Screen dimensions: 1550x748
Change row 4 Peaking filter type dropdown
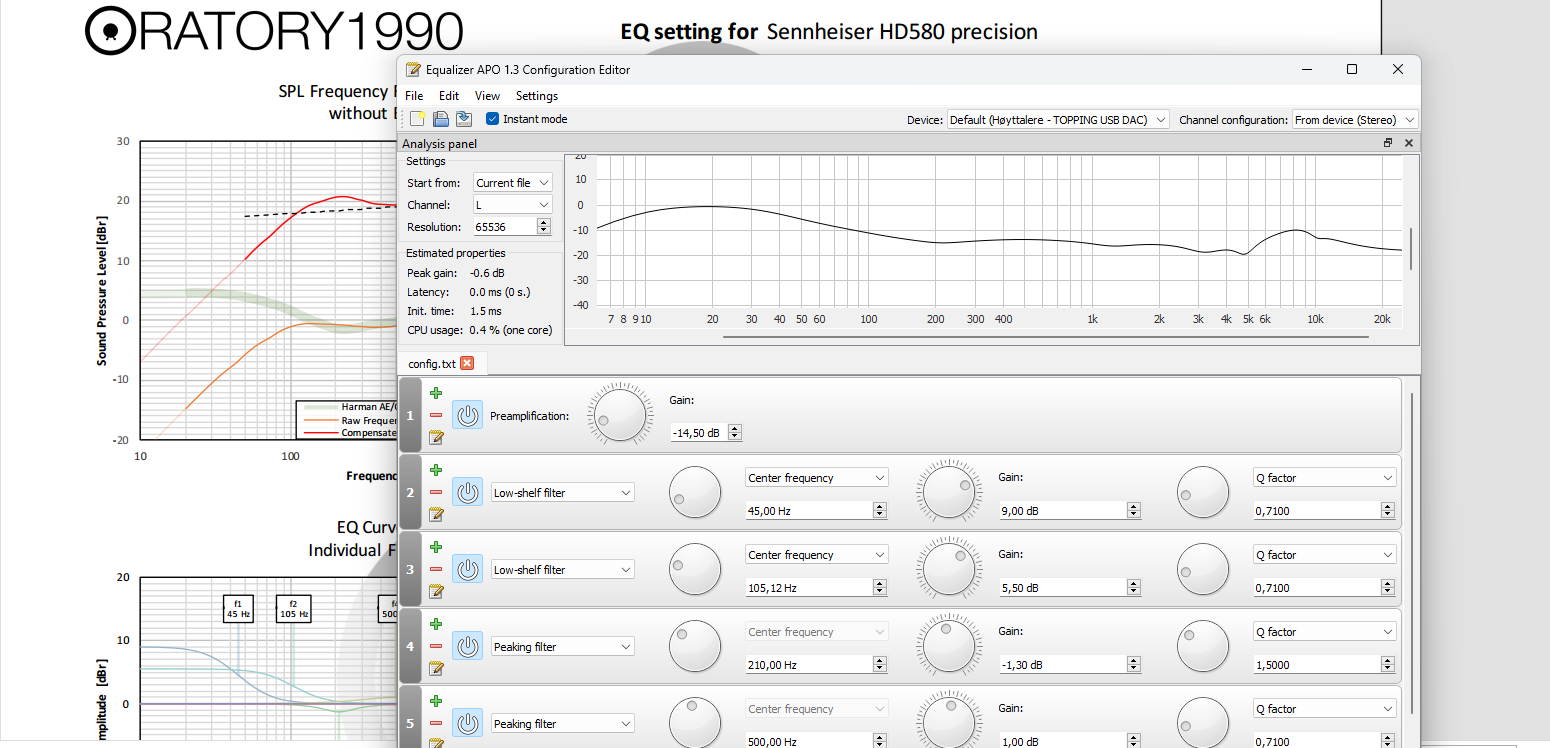[563, 646]
